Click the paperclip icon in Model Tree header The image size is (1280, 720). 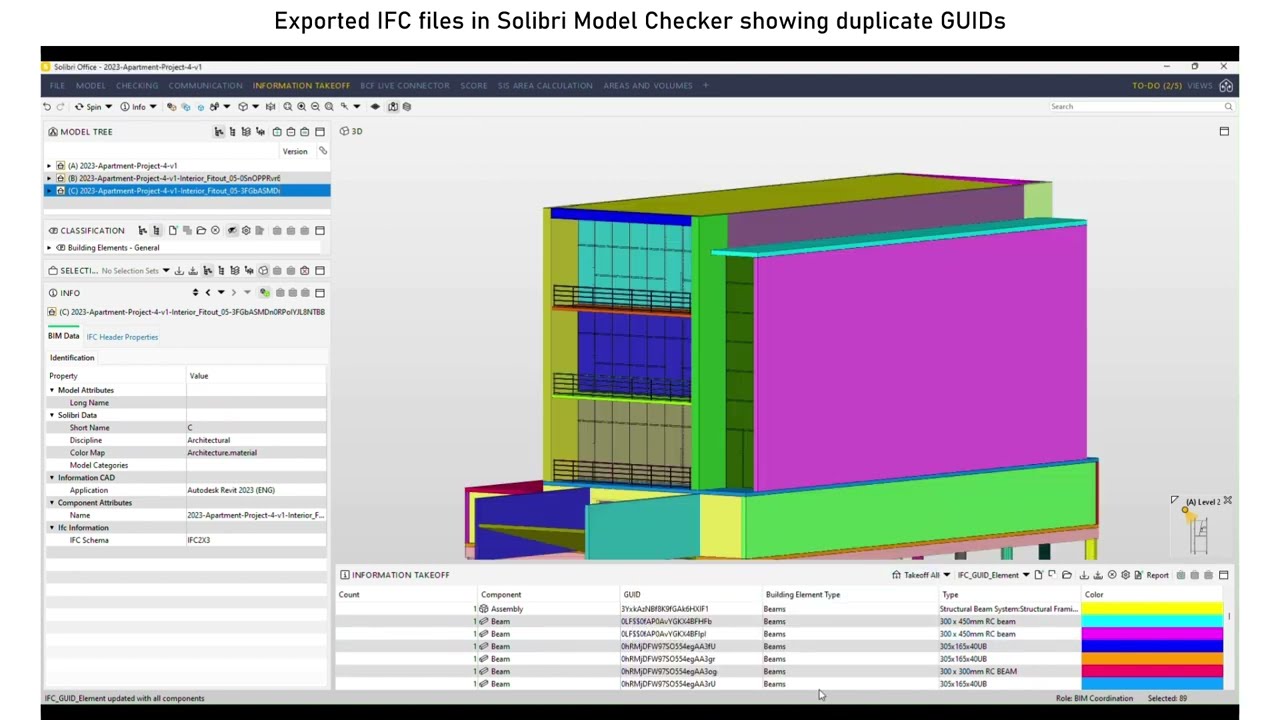pos(323,151)
